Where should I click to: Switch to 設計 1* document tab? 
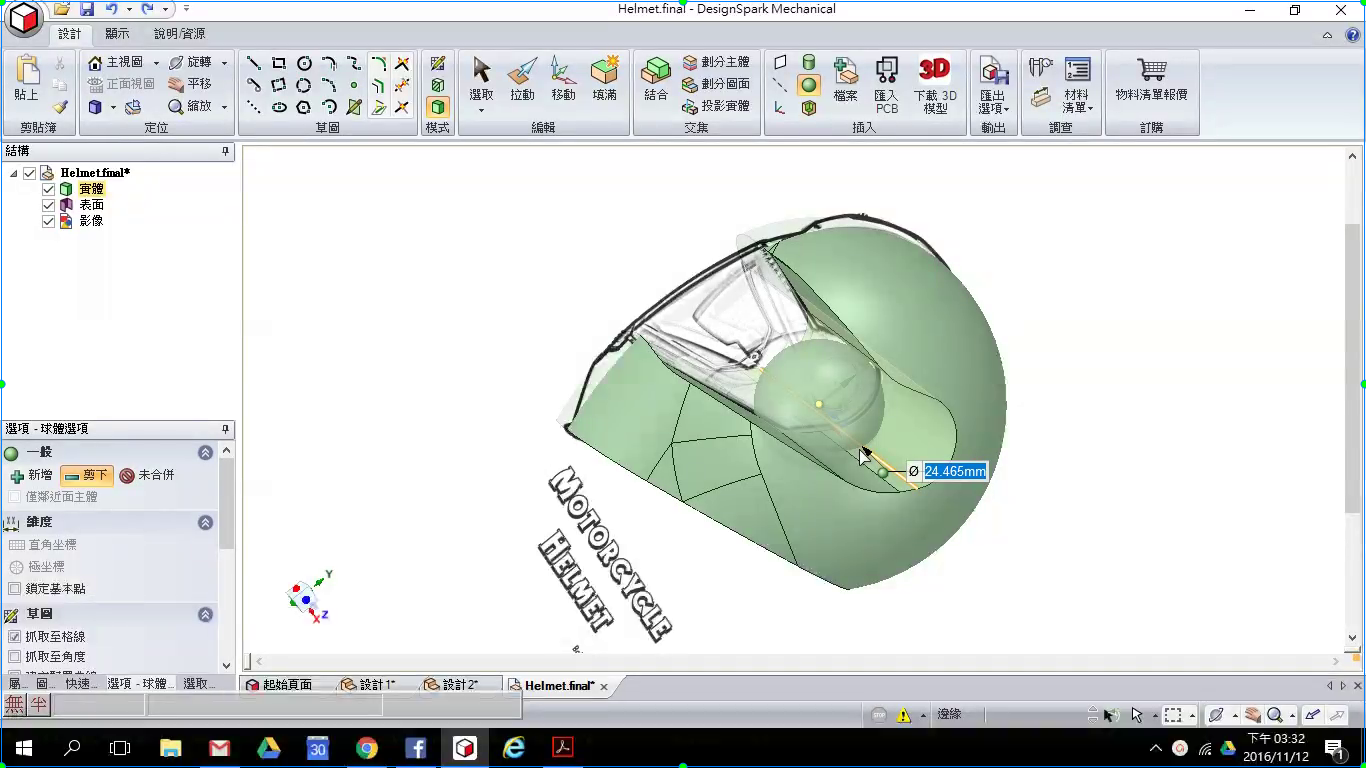(x=368, y=685)
